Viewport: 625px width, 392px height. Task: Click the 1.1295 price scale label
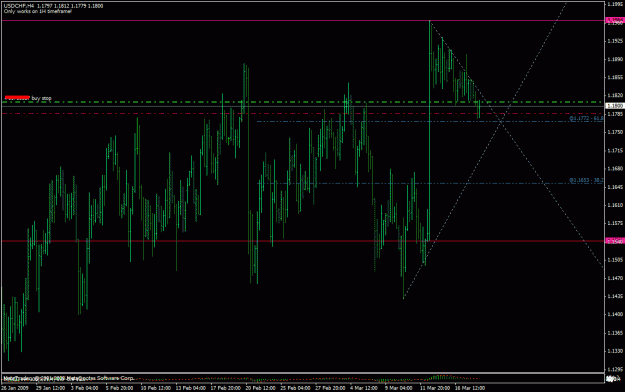pyautogui.click(x=615, y=369)
